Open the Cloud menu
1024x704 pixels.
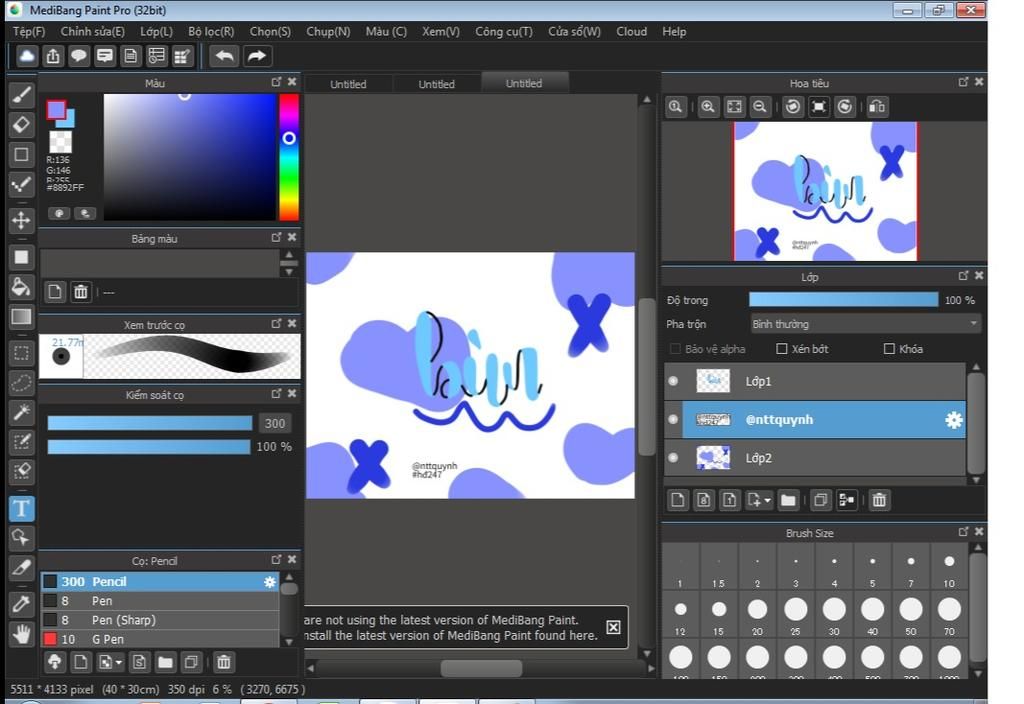click(x=632, y=31)
